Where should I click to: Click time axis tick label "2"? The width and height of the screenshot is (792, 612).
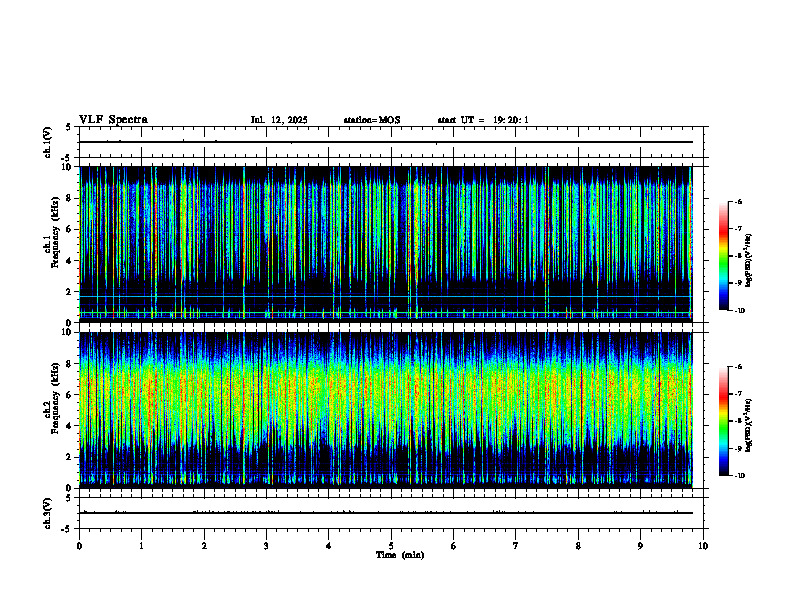pos(204,546)
